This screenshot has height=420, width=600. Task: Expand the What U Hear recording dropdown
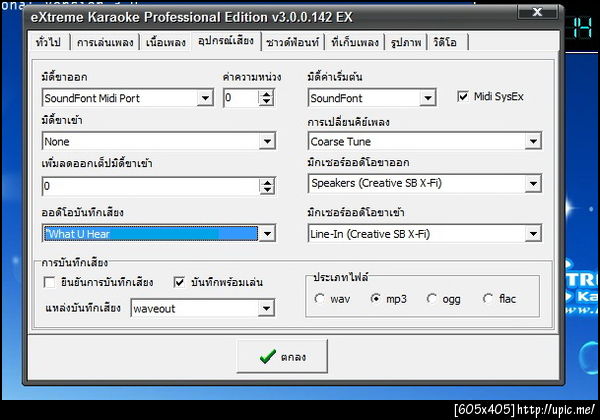(x=267, y=233)
